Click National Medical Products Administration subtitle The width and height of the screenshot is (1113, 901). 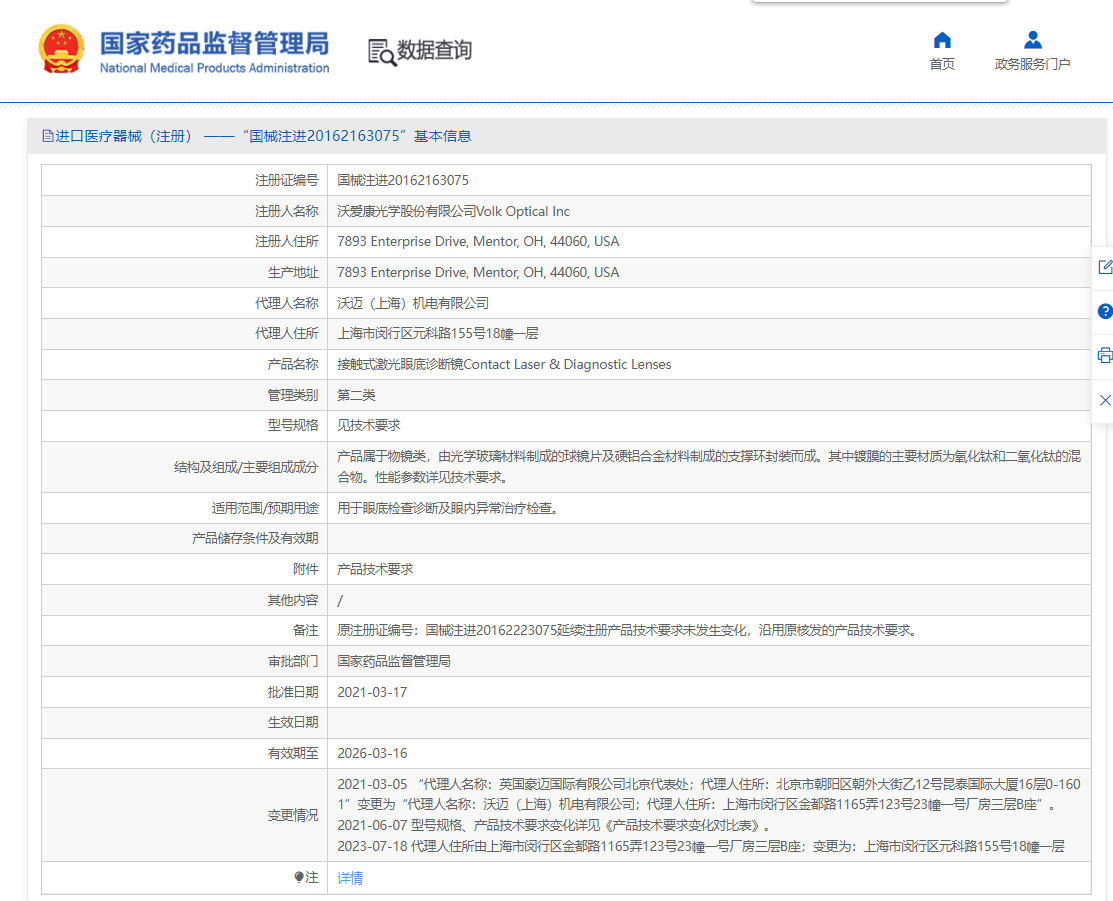214,68
